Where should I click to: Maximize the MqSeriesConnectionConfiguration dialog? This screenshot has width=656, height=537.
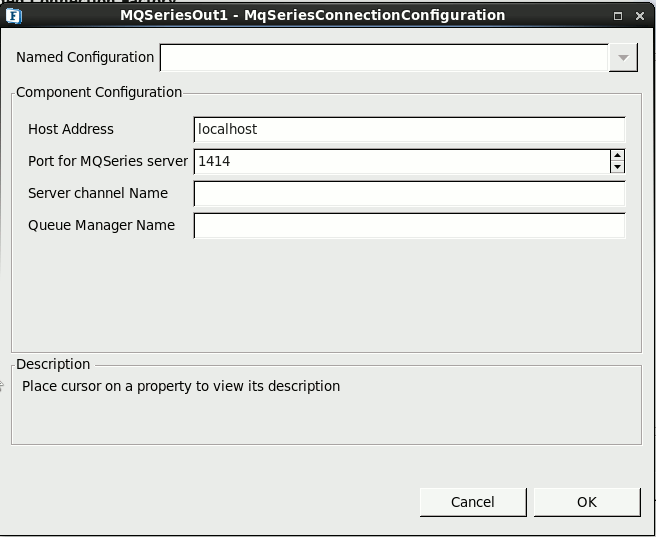(618, 16)
